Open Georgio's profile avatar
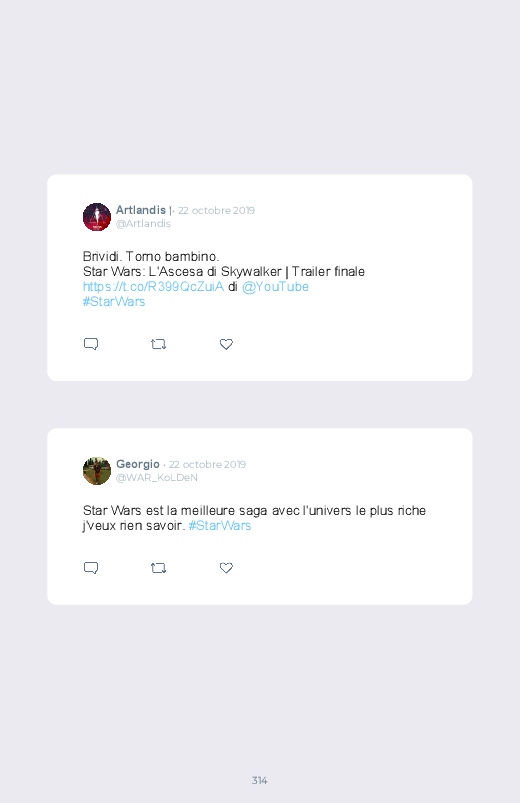The height and width of the screenshot is (803, 520). pos(97,471)
